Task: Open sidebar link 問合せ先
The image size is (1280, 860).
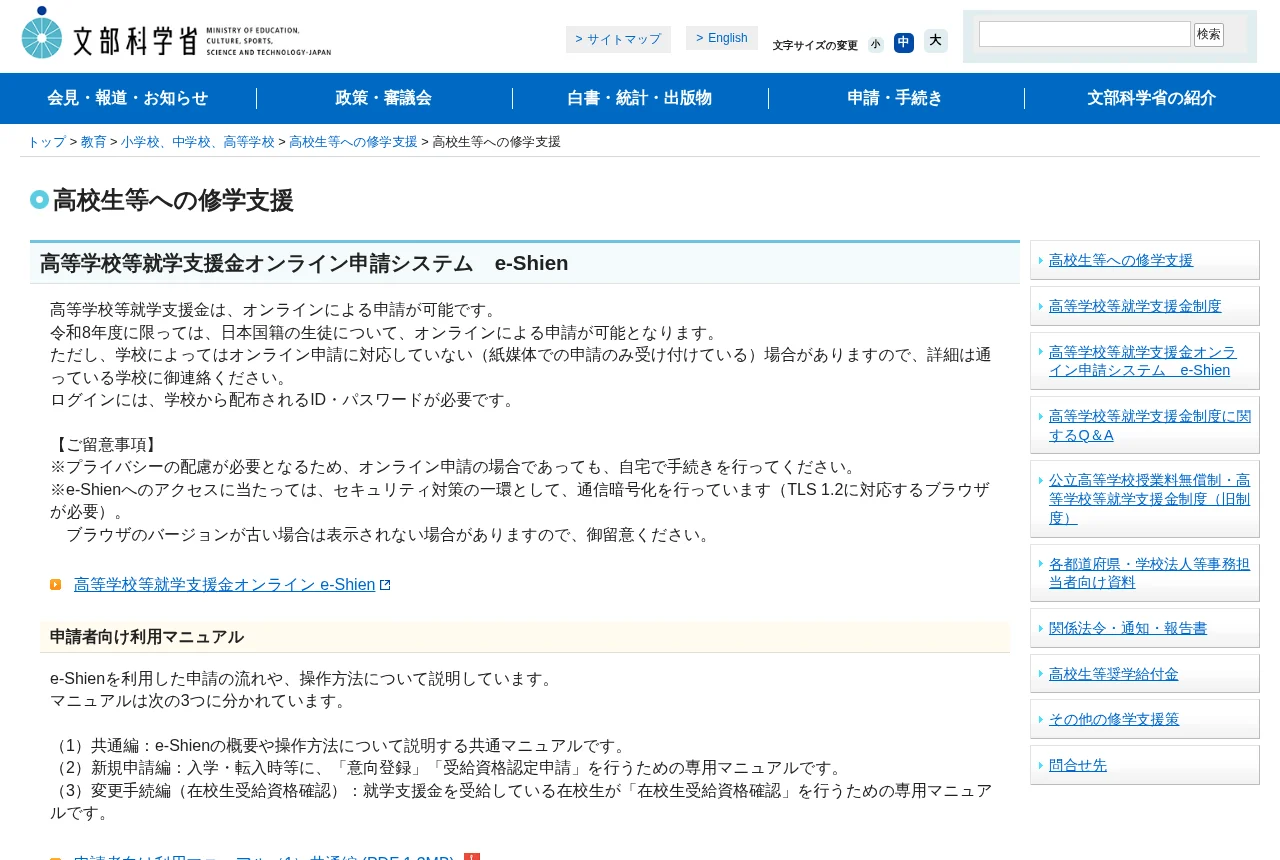Action: tap(1078, 765)
